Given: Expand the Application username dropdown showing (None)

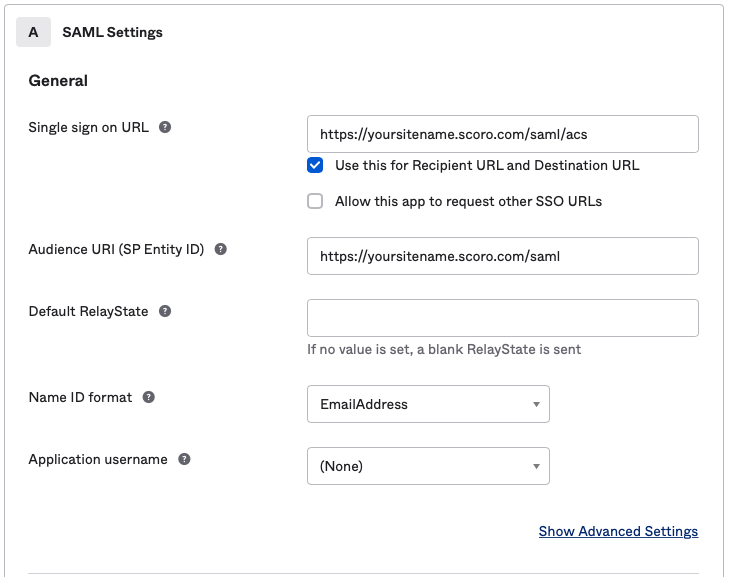Looking at the screenshot, I should coord(428,466).
